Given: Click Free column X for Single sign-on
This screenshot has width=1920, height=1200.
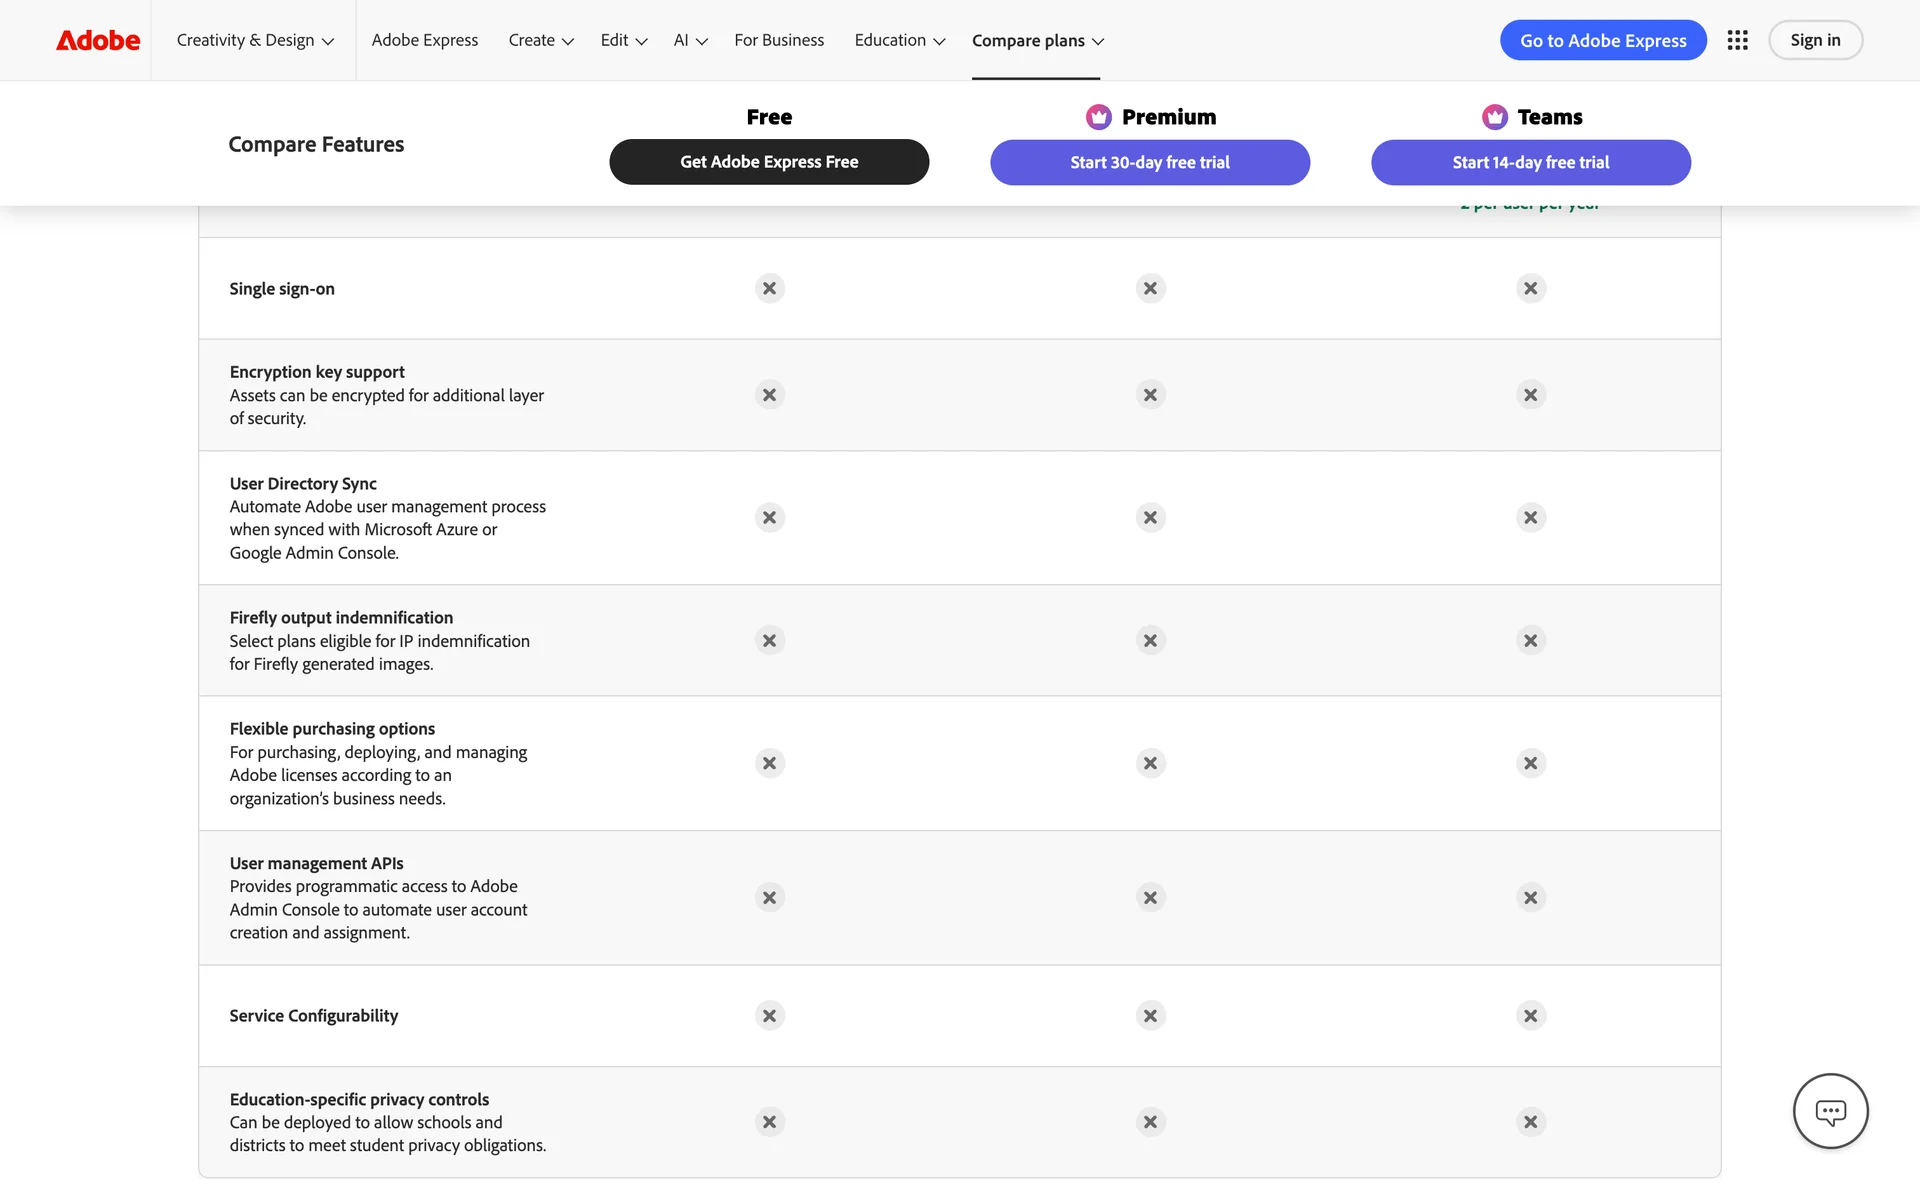Looking at the screenshot, I should (769, 288).
